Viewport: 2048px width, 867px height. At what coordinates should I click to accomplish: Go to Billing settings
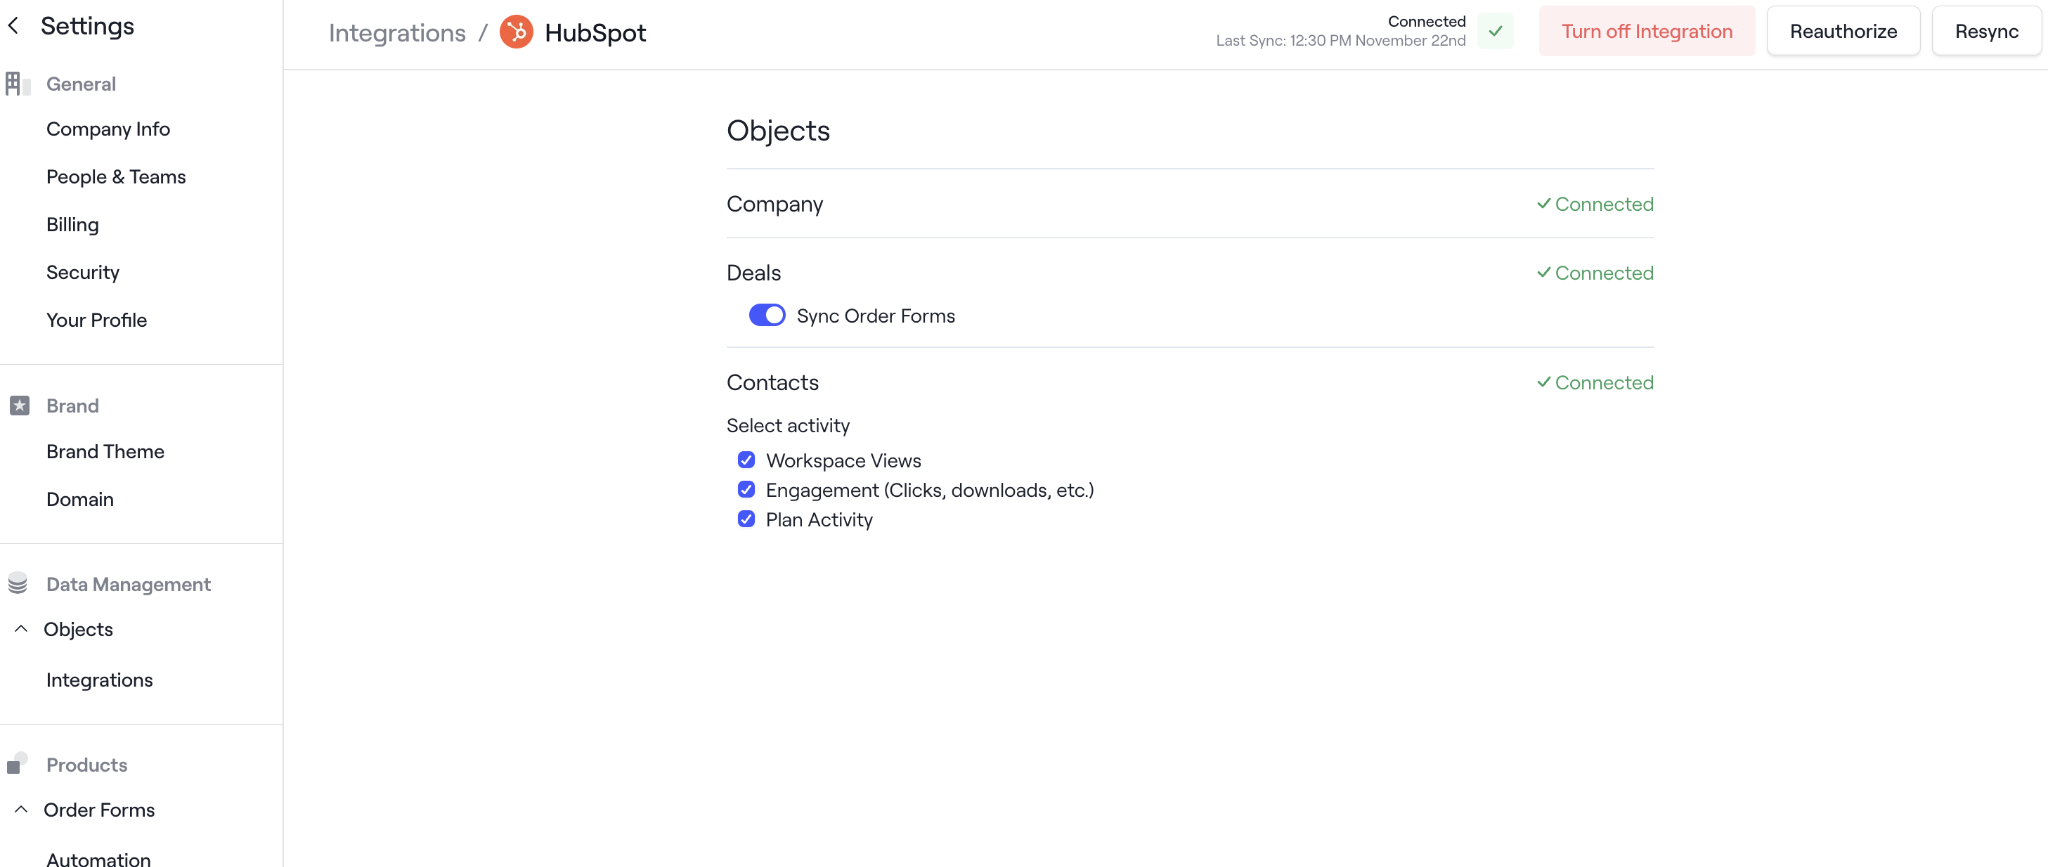pos(72,225)
